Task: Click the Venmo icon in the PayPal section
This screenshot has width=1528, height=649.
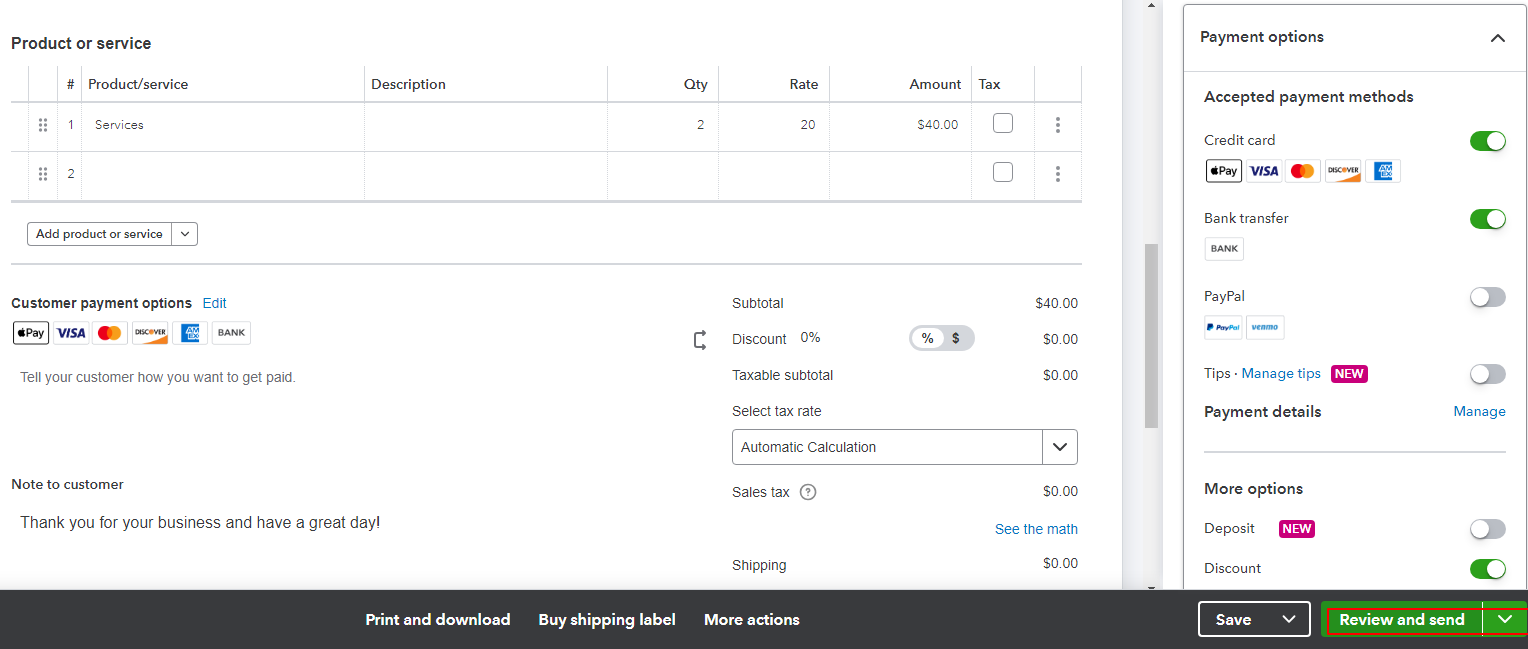Action: coord(1265,327)
